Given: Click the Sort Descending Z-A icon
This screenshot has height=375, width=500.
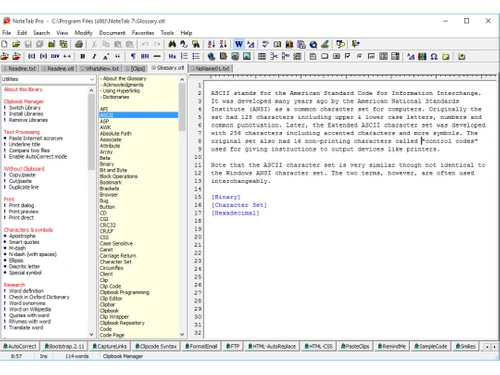Looking at the screenshot, I should coord(223,44).
